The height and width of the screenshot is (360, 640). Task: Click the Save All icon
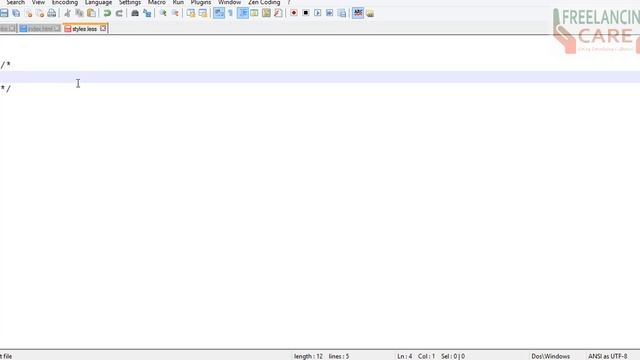16,13
